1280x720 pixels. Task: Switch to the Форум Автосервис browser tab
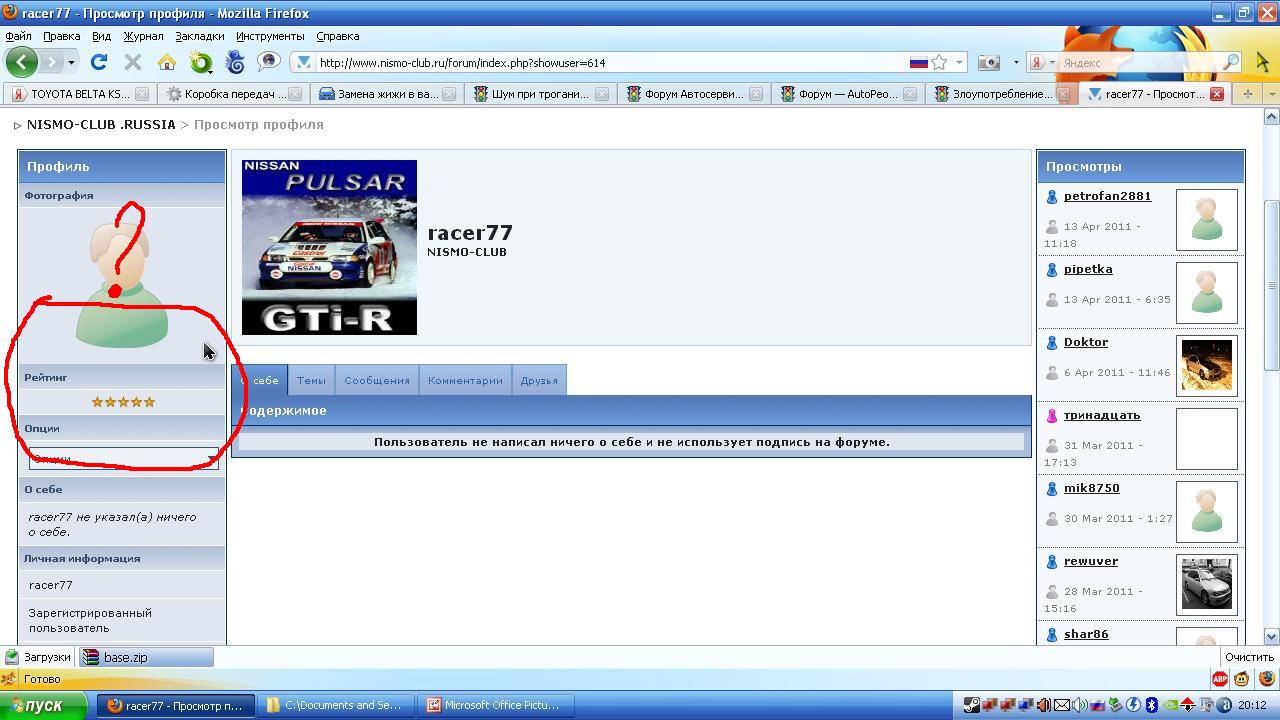click(x=693, y=94)
